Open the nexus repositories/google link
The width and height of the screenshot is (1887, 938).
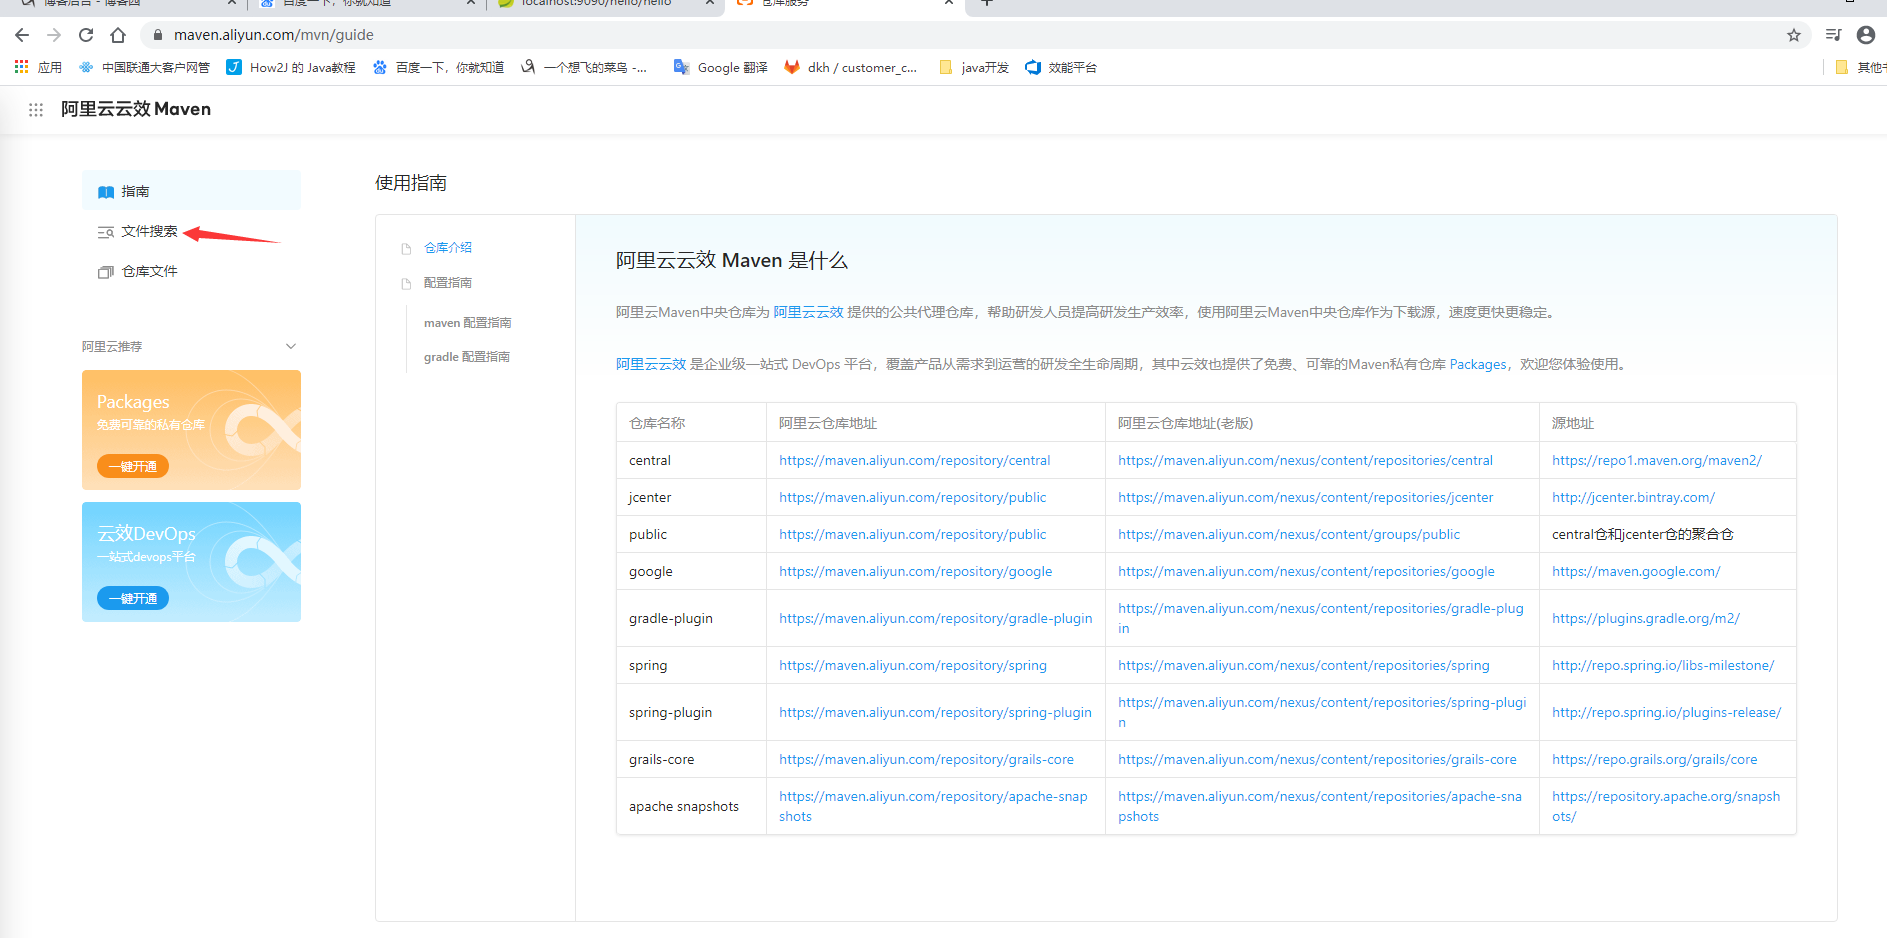click(1306, 571)
